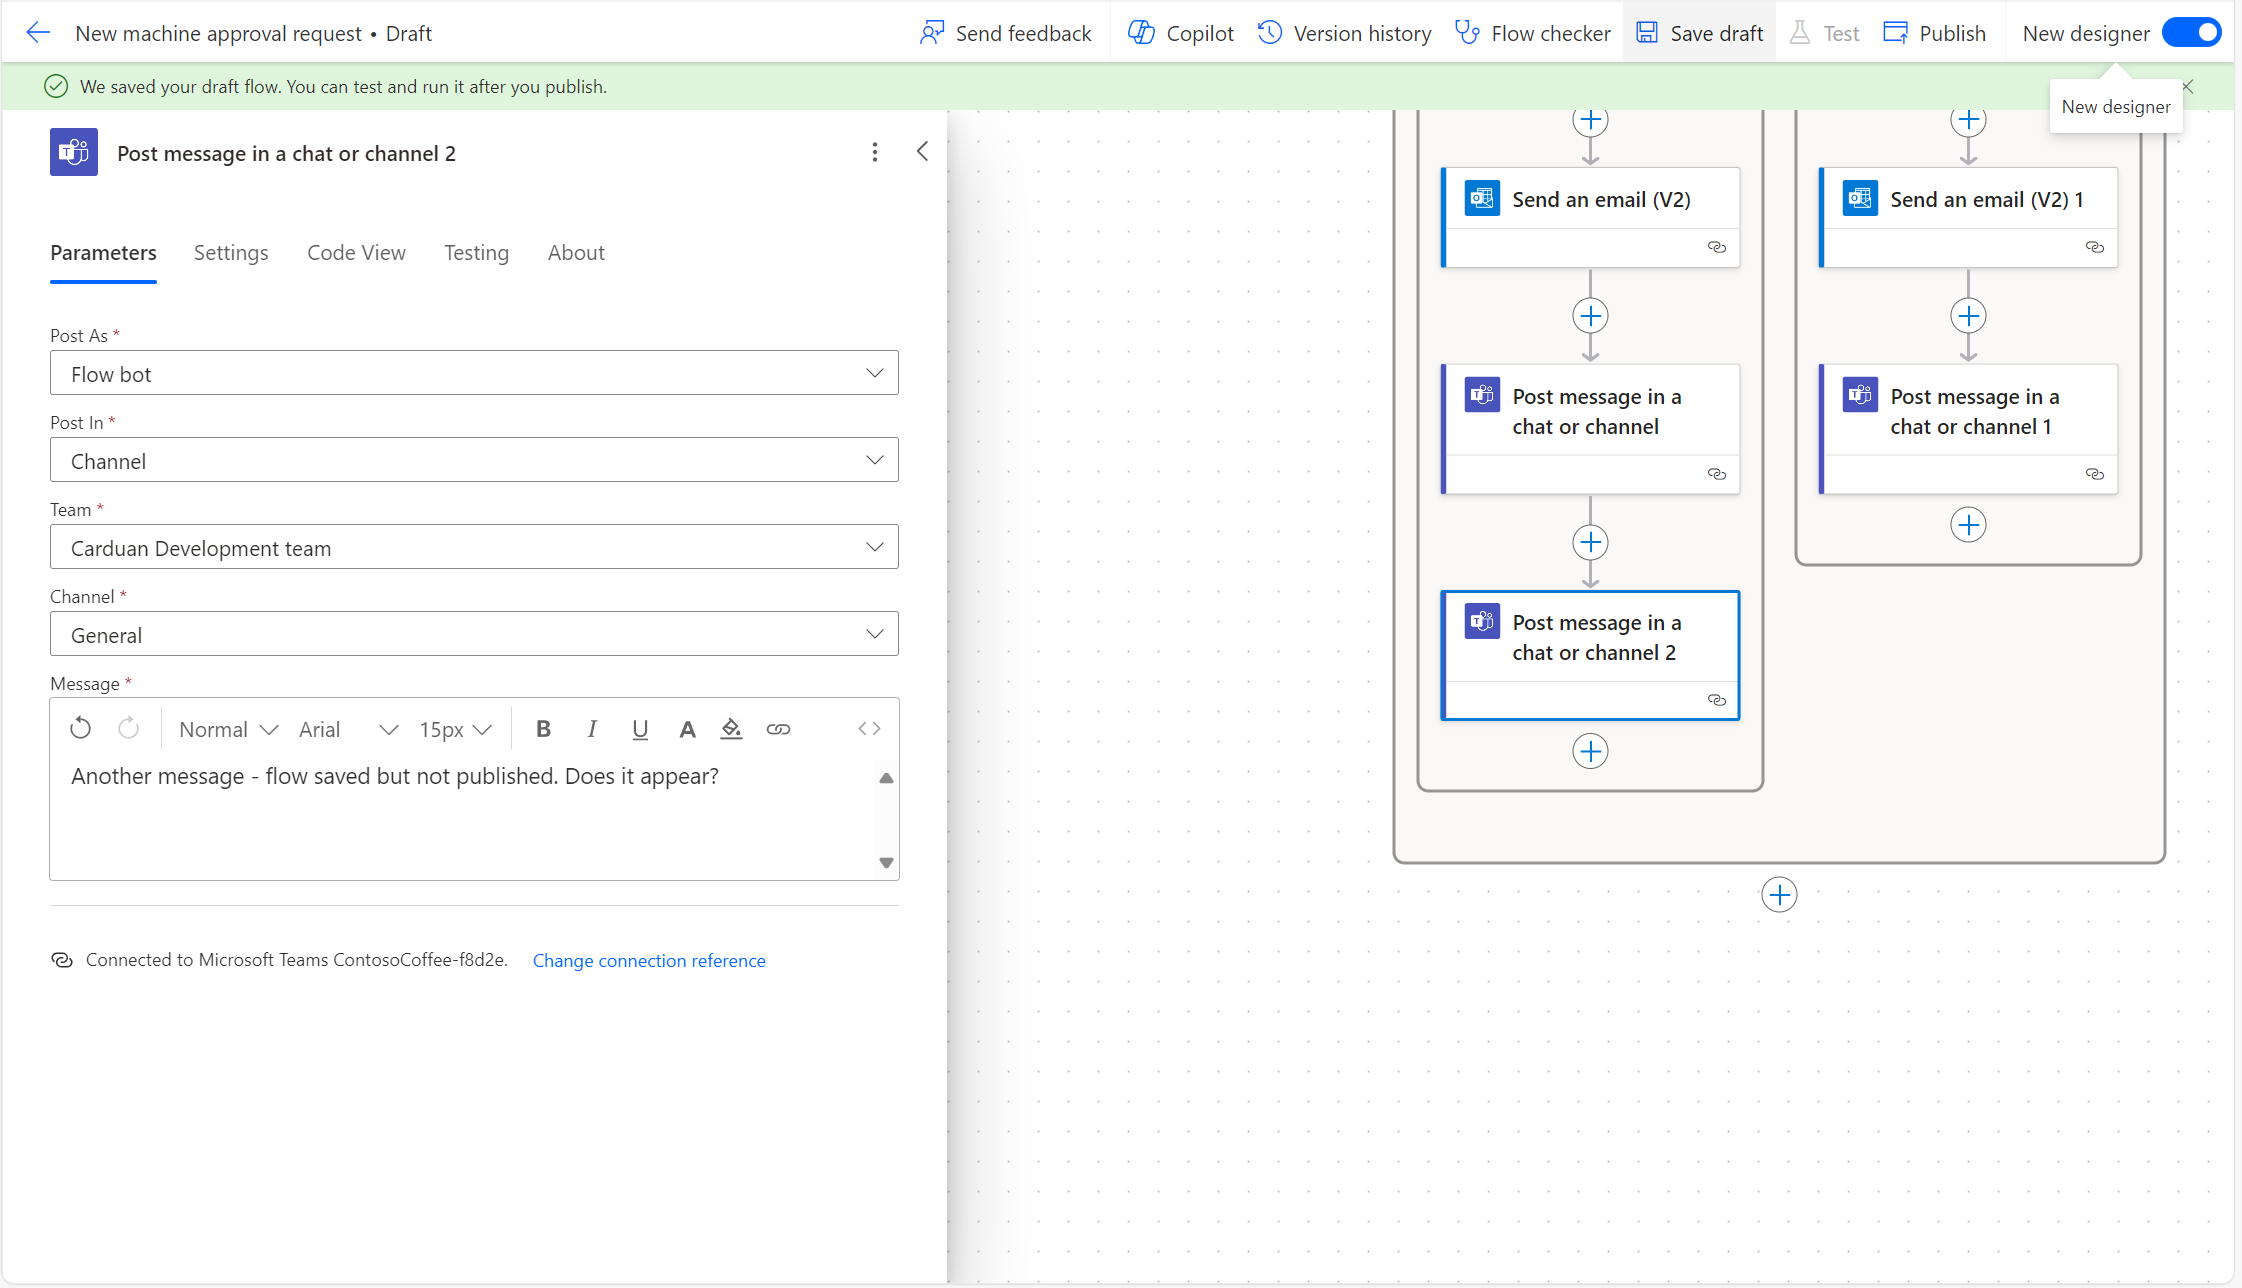This screenshot has height=1288, width=2242.
Task: Add action below Send an email (V2)
Action: coord(1590,316)
